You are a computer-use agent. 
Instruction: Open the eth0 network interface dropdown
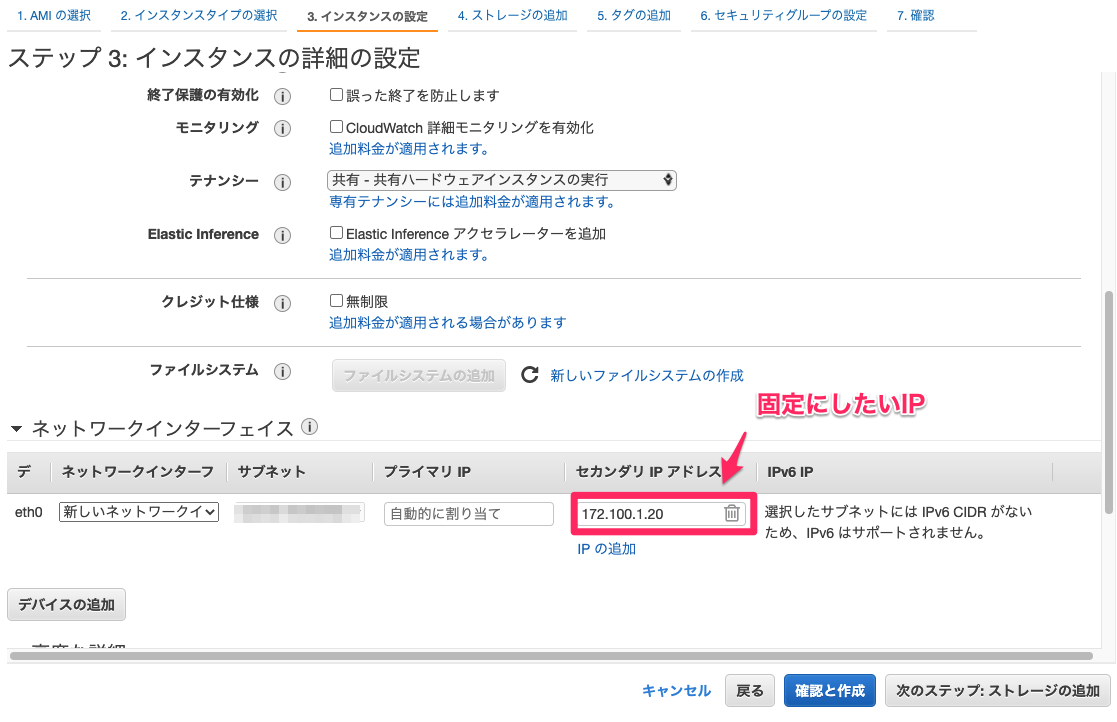click(137, 511)
